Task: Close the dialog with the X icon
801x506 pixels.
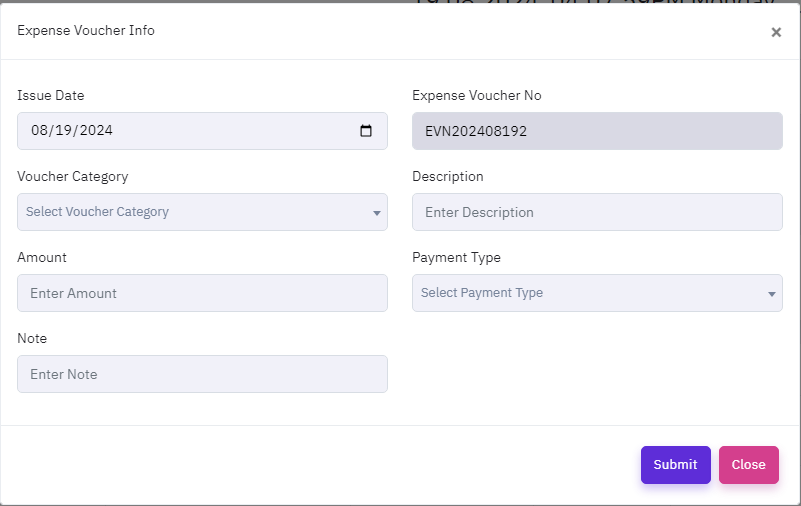Action: tap(776, 32)
